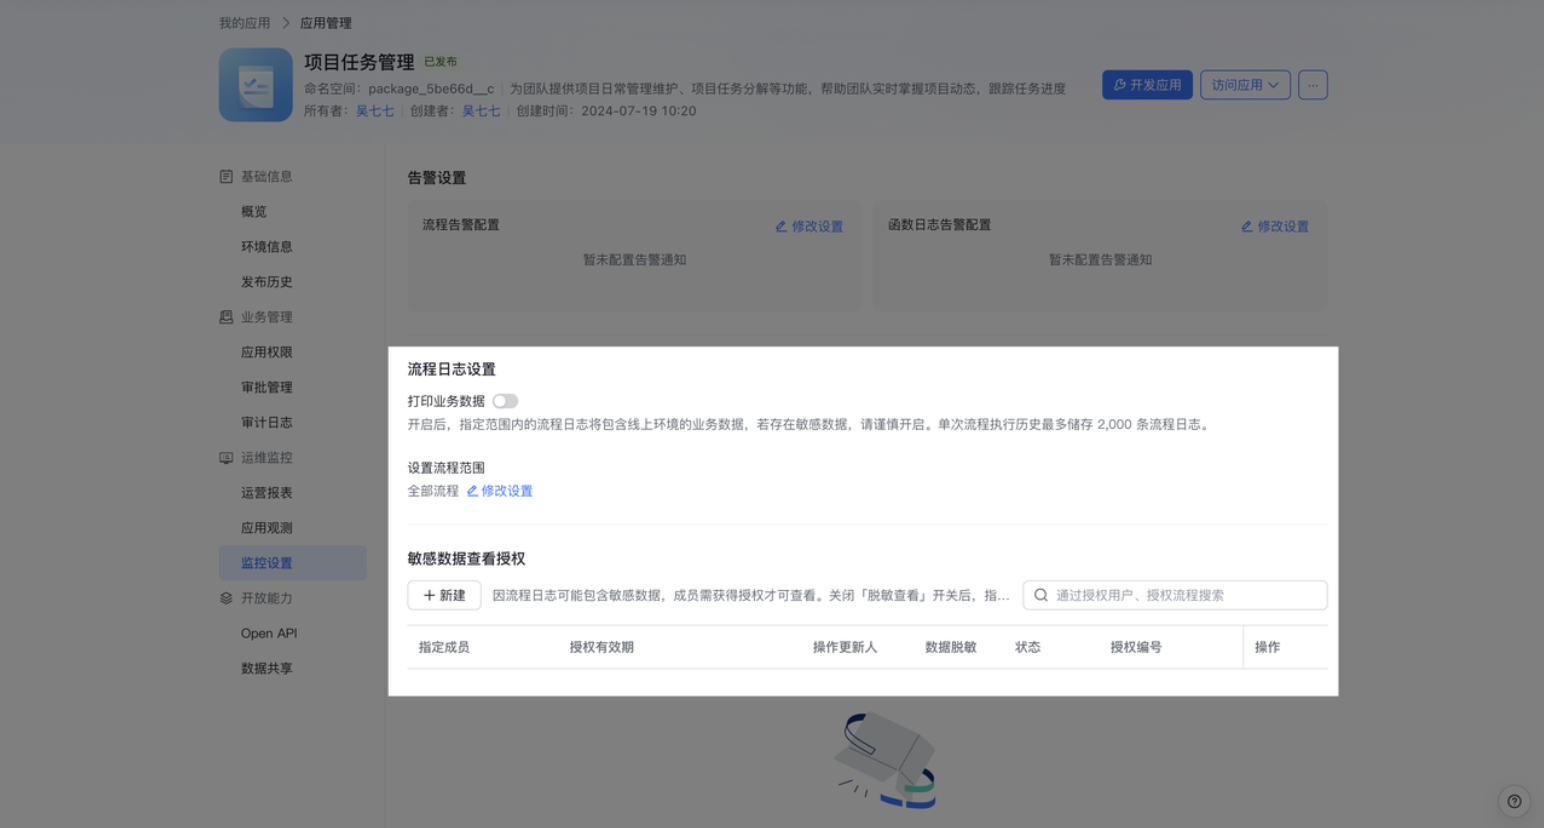This screenshot has height=828, width=1544.
Task: Click the project task management app icon
Action: (x=256, y=85)
